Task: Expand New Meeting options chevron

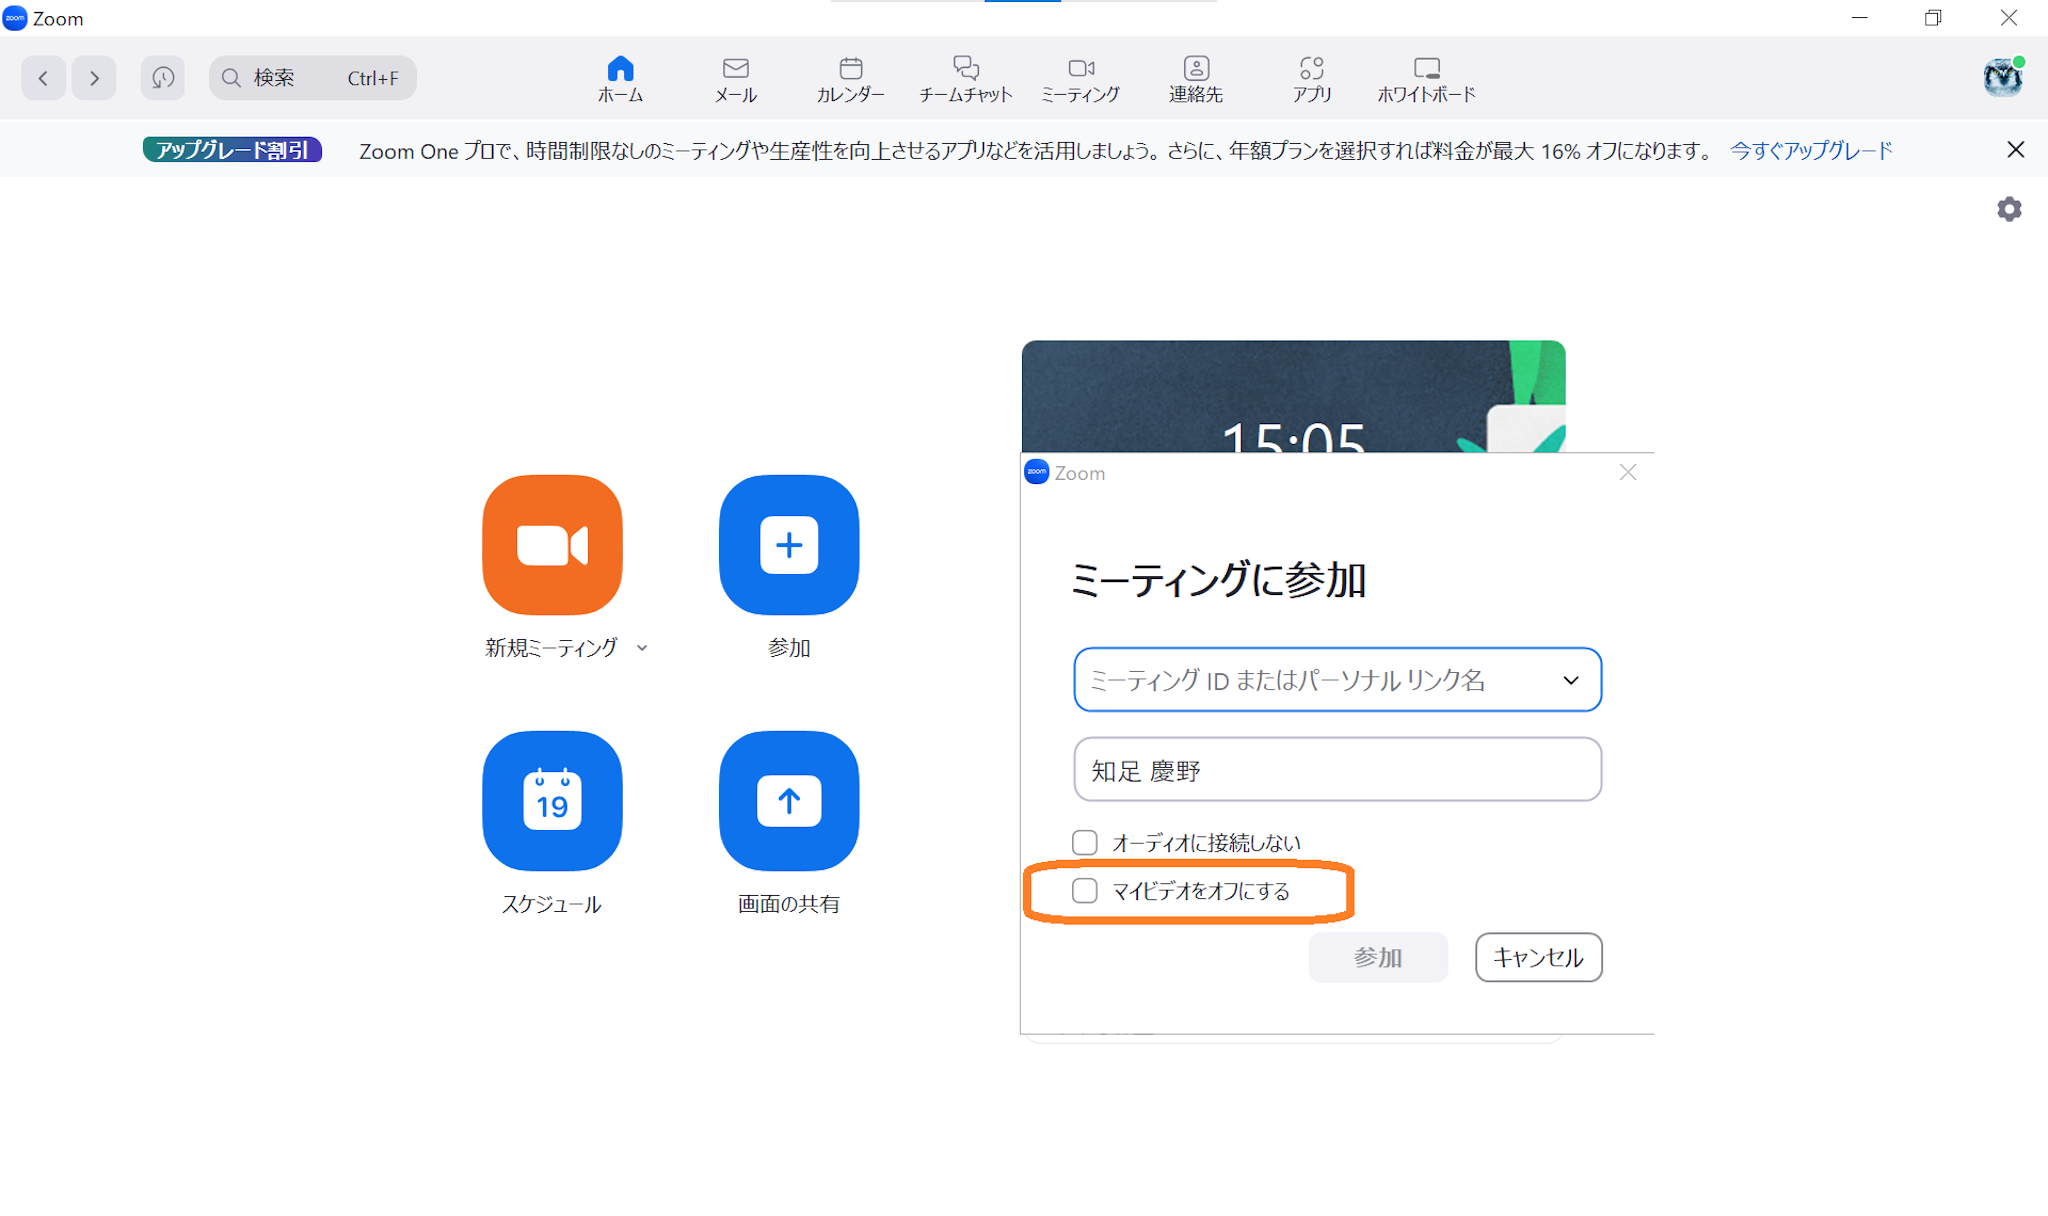Action: (x=642, y=648)
